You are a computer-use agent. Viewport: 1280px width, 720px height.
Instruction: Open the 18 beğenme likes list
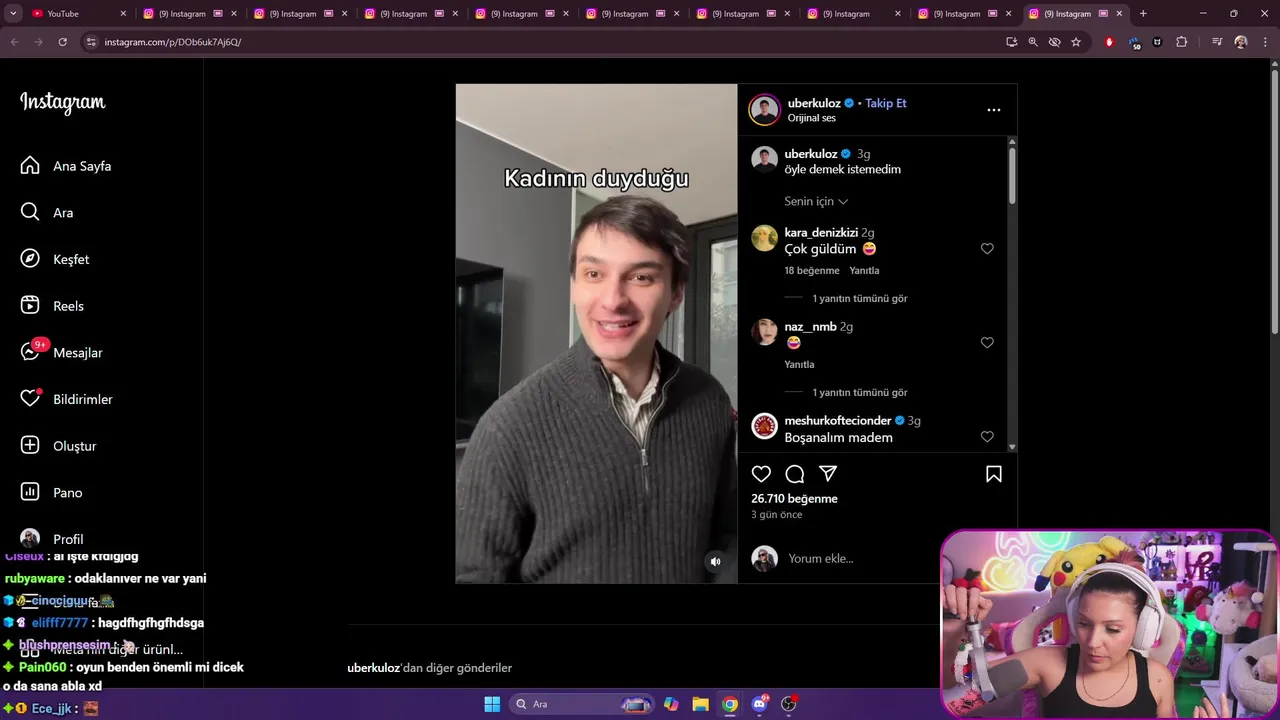click(811, 271)
